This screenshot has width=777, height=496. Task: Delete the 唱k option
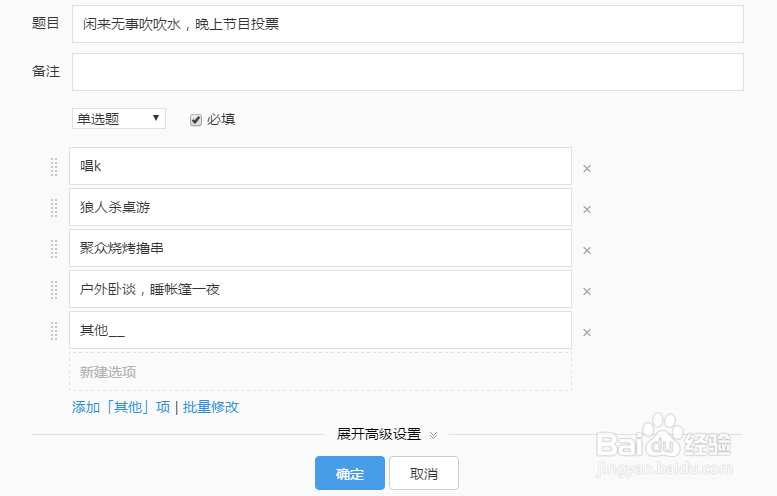point(587,168)
